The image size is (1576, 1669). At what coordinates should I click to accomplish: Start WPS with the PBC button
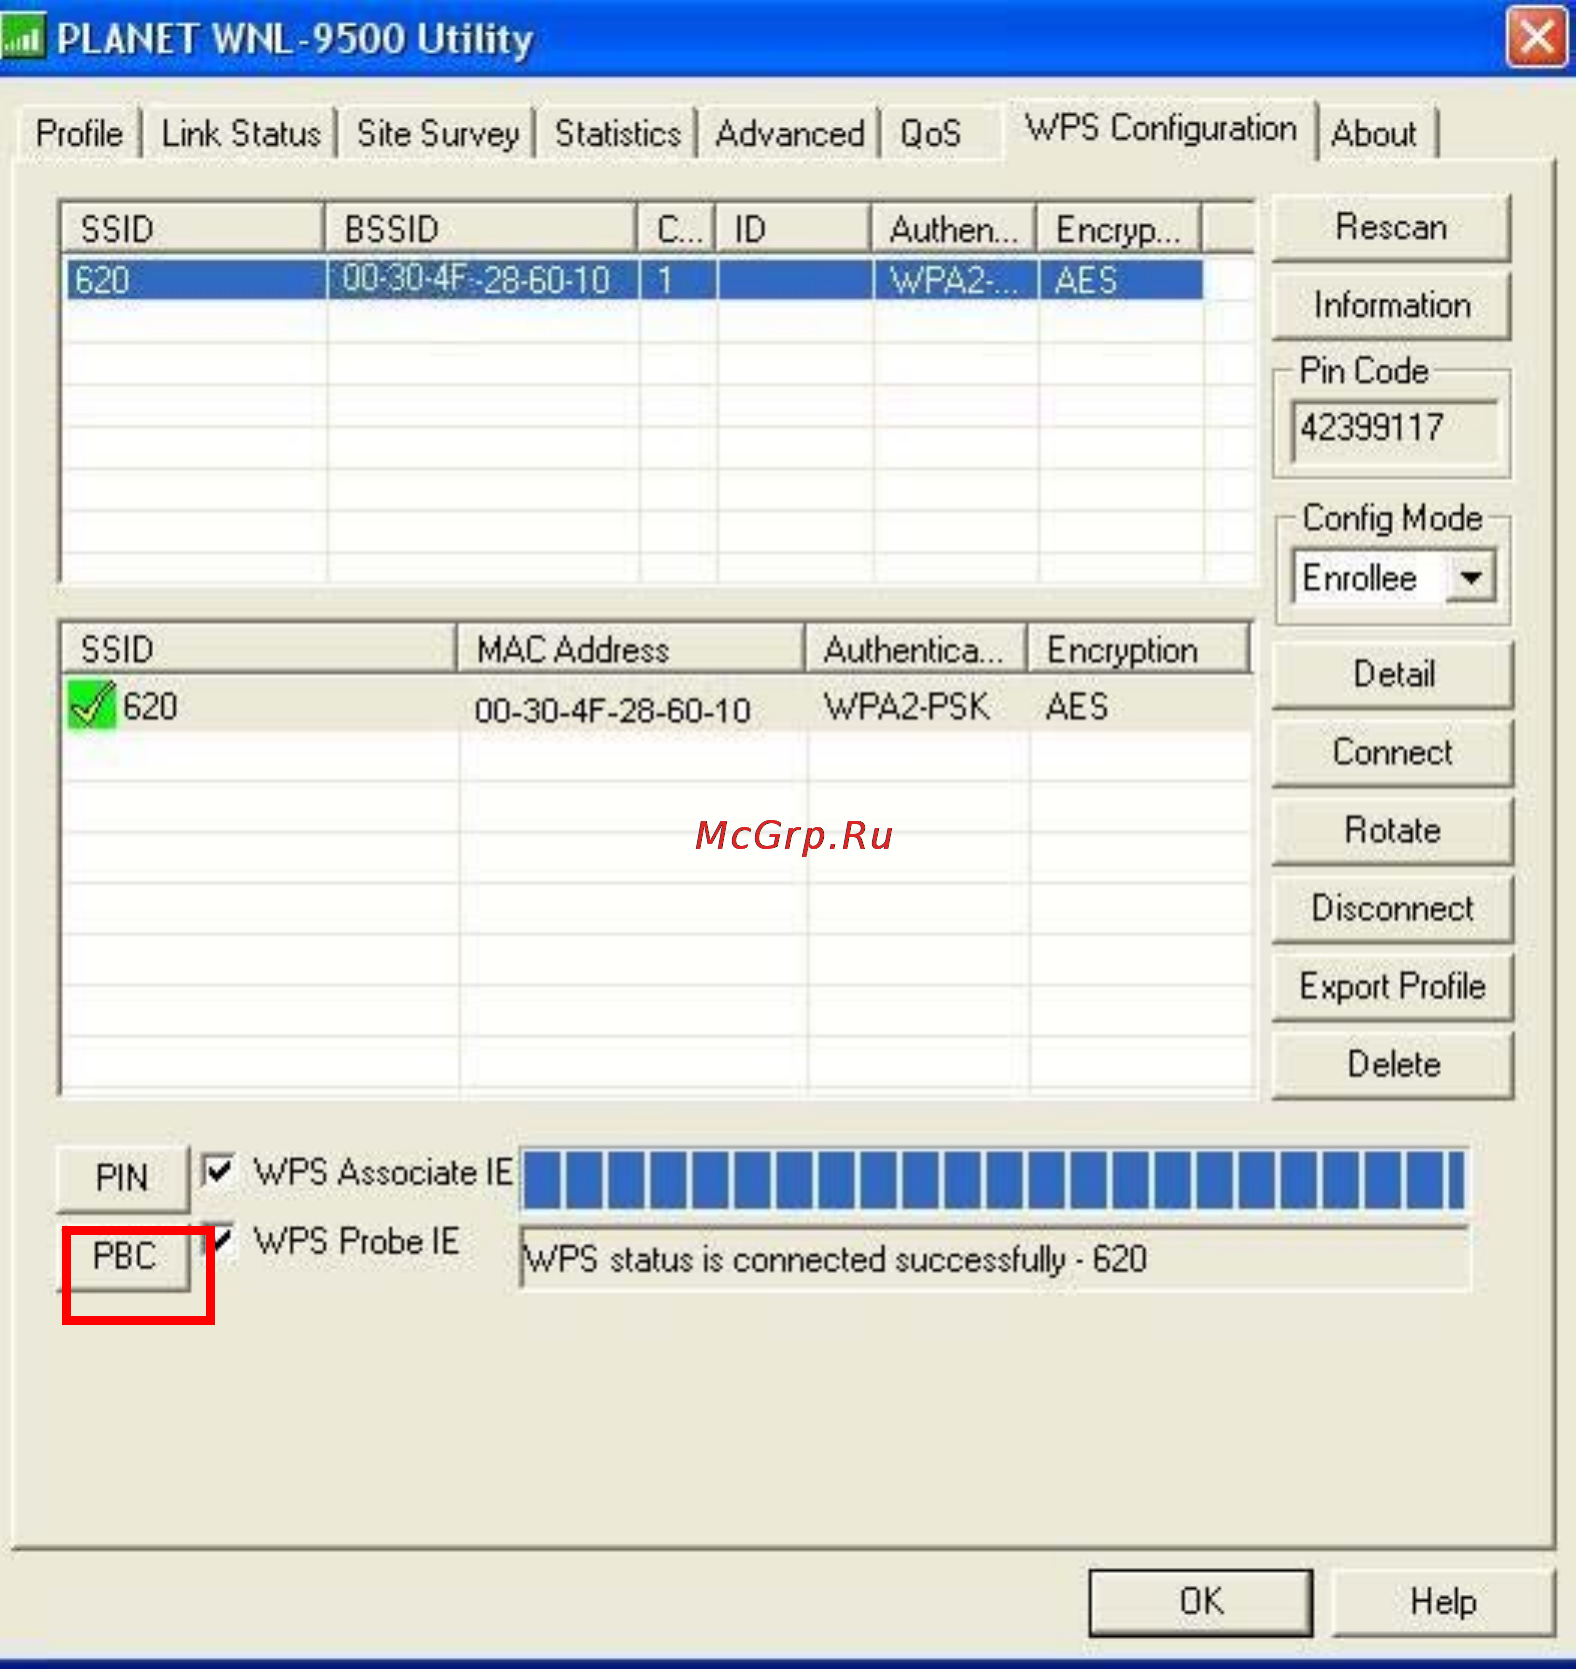click(124, 1256)
